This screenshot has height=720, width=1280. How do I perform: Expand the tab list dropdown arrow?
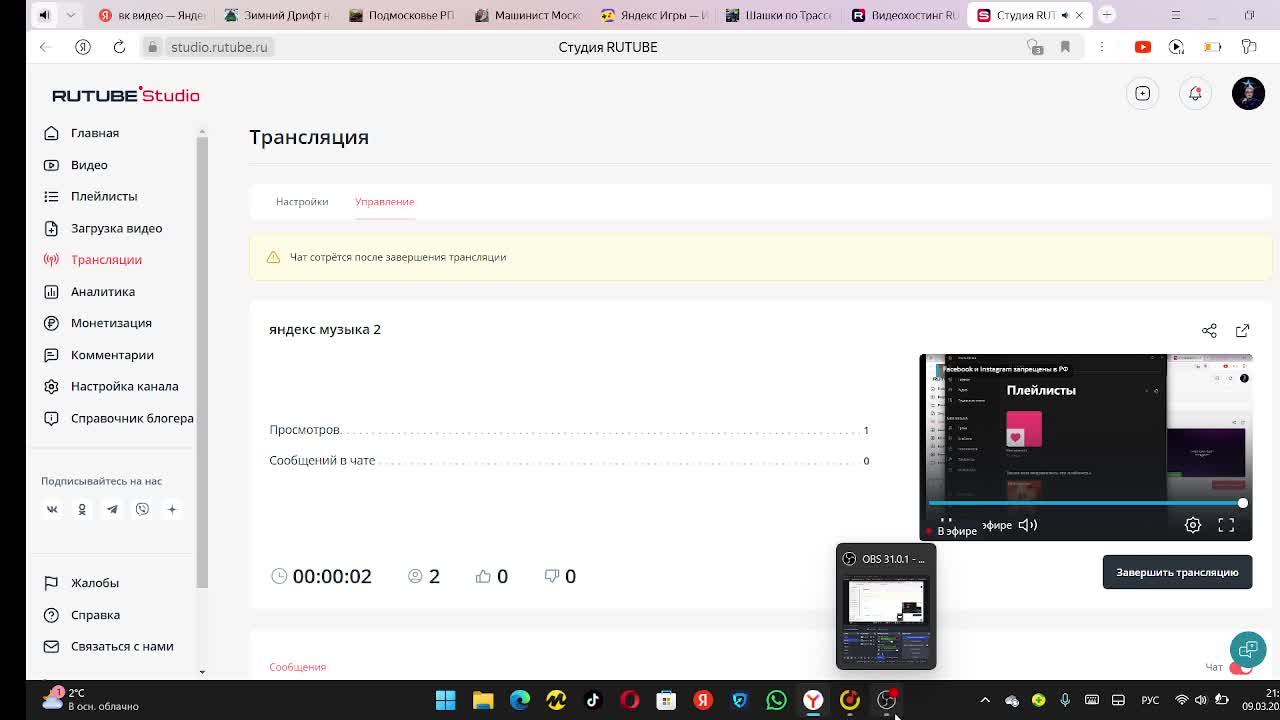[x=71, y=15]
